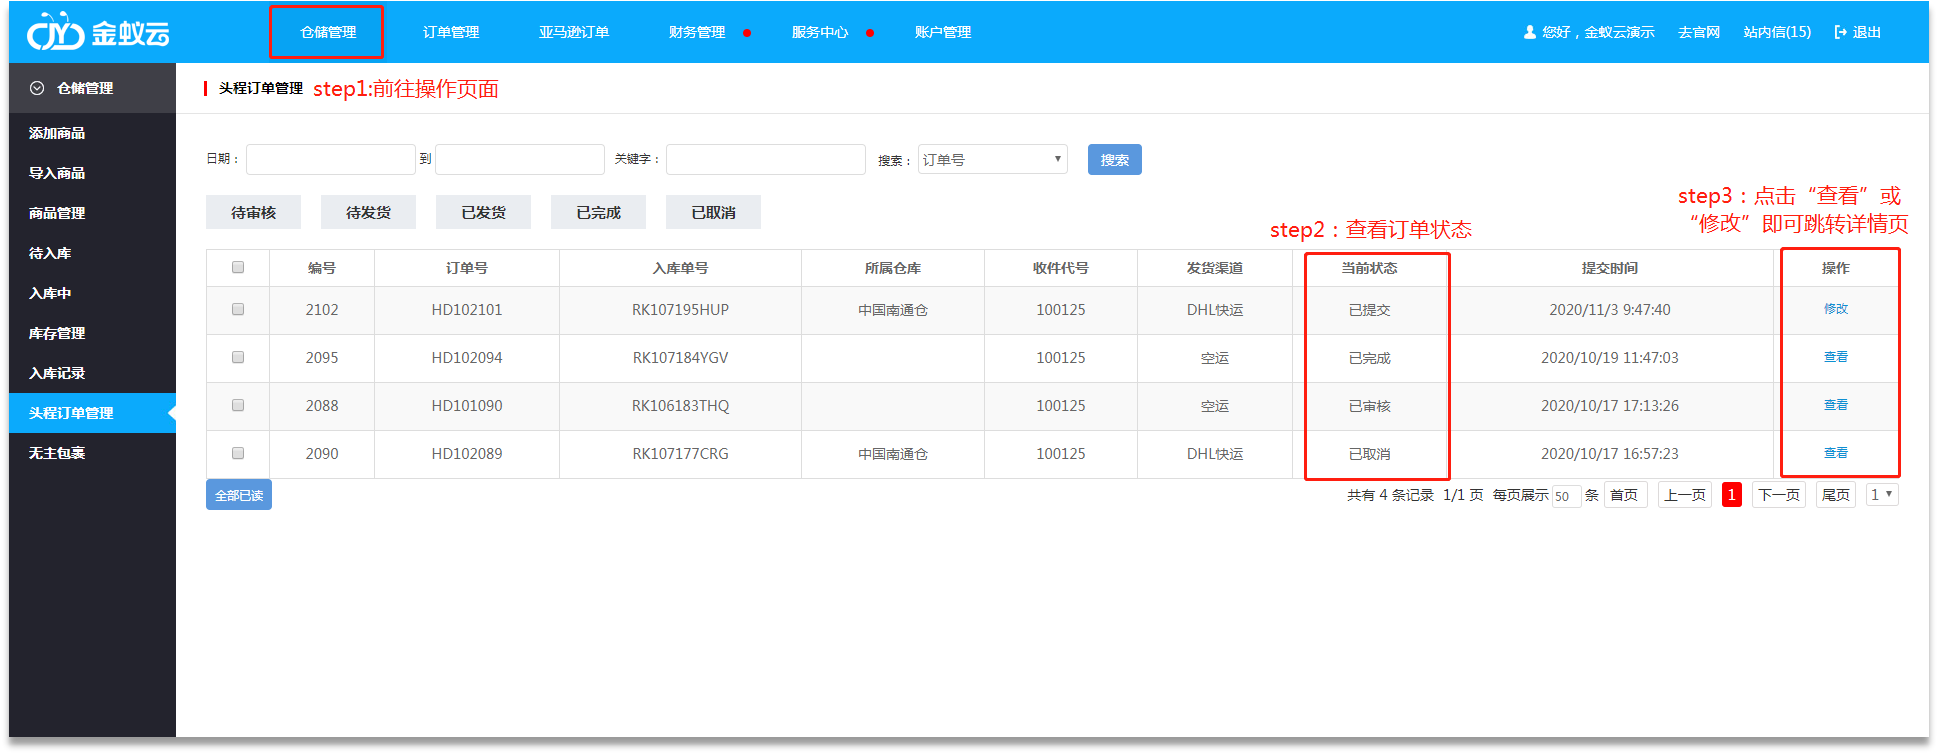This screenshot has width=1938, height=753.
Task: Open 站内信(15) messages link
Action: tap(1777, 32)
